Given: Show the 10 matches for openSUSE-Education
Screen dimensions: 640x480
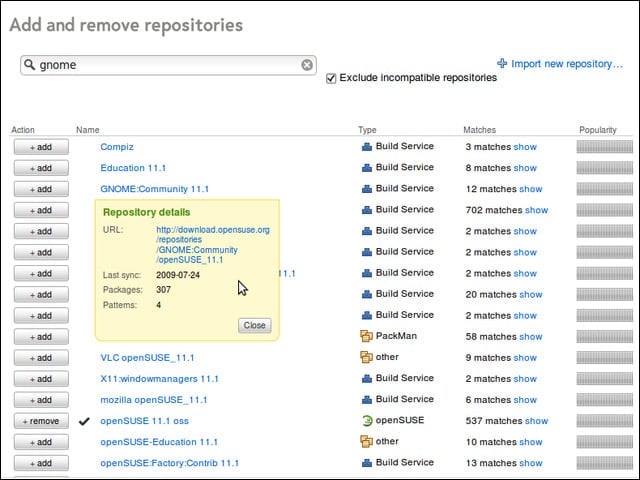Looking at the screenshot, I should [531, 442].
